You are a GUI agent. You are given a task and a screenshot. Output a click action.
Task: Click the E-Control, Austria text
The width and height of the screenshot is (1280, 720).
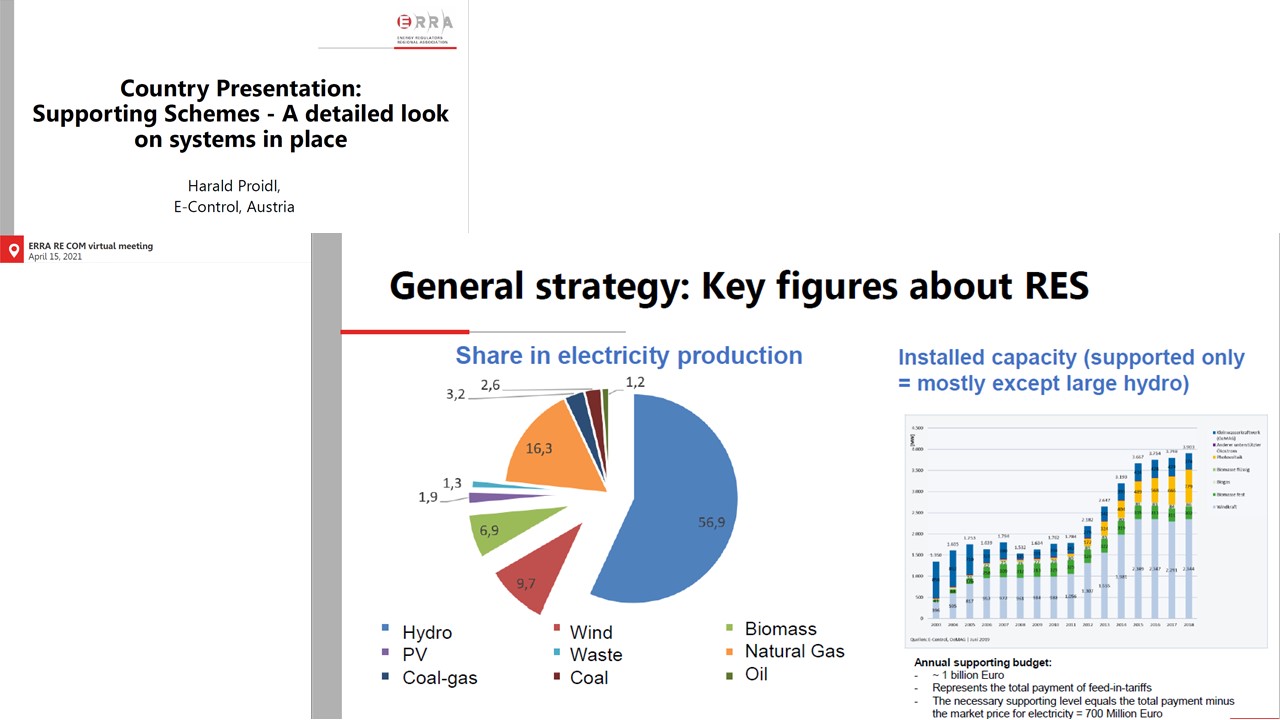coord(234,207)
